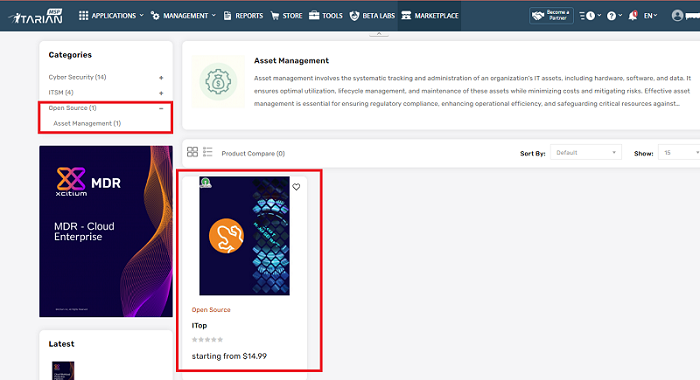Open Product Compare (0)
This screenshot has height=380, width=700.
(x=253, y=153)
